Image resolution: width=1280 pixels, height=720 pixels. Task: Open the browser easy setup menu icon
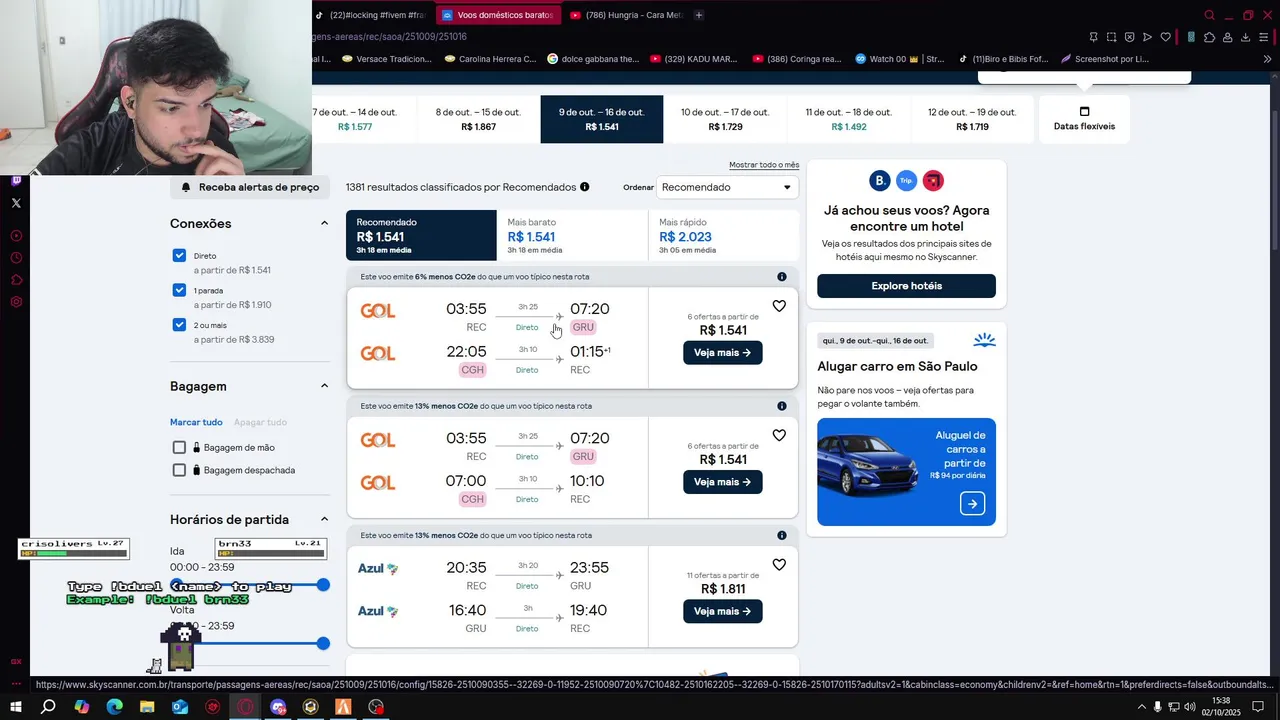[1265, 37]
